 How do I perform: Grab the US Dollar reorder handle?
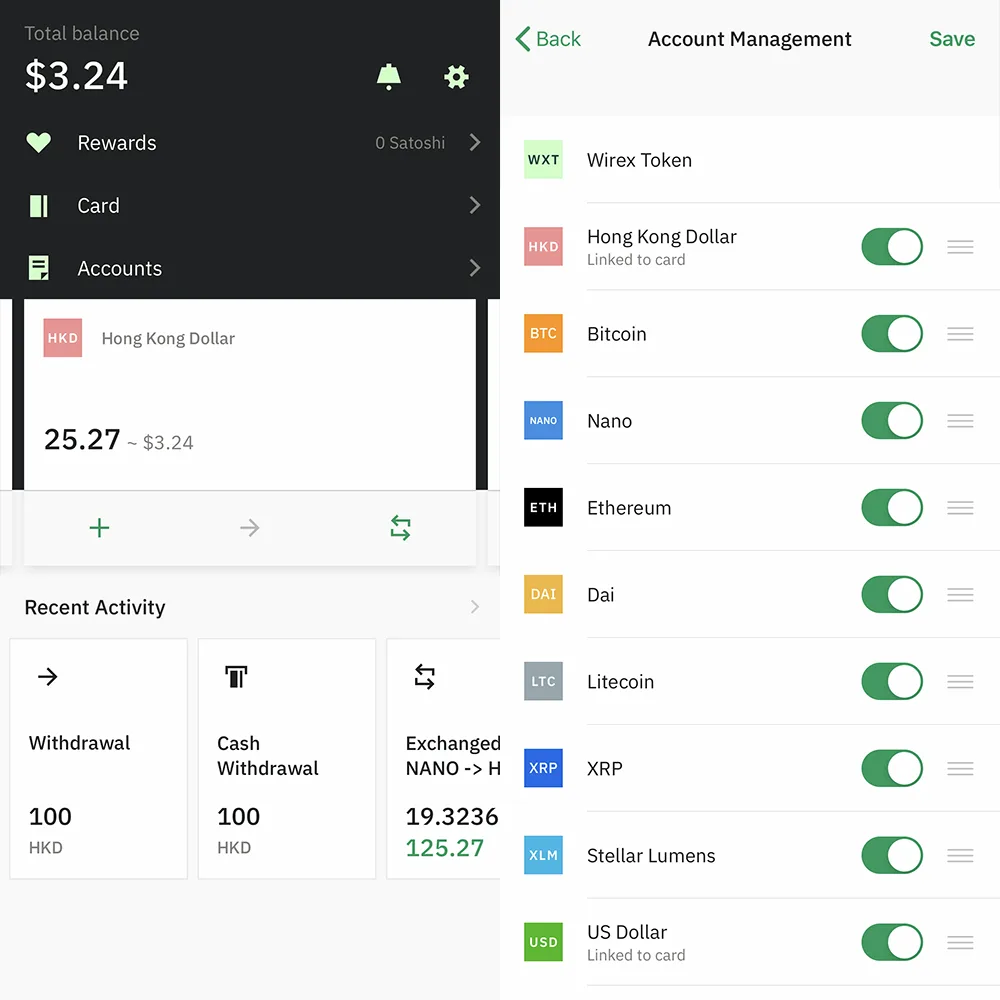point(960,942)
